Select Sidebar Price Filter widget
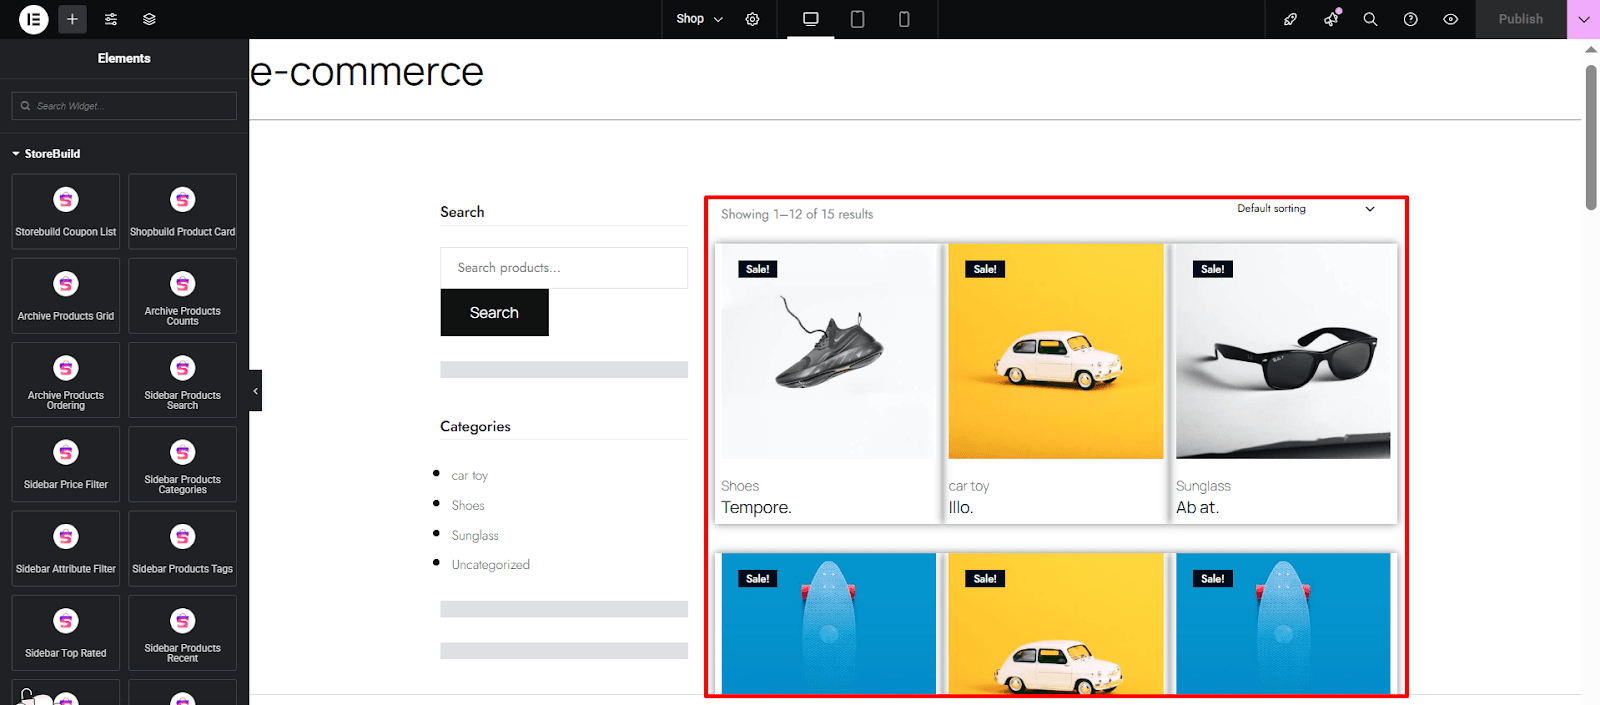Image resolution: width=1600 pixels, height=705 pixels. (x=66, y=465)
